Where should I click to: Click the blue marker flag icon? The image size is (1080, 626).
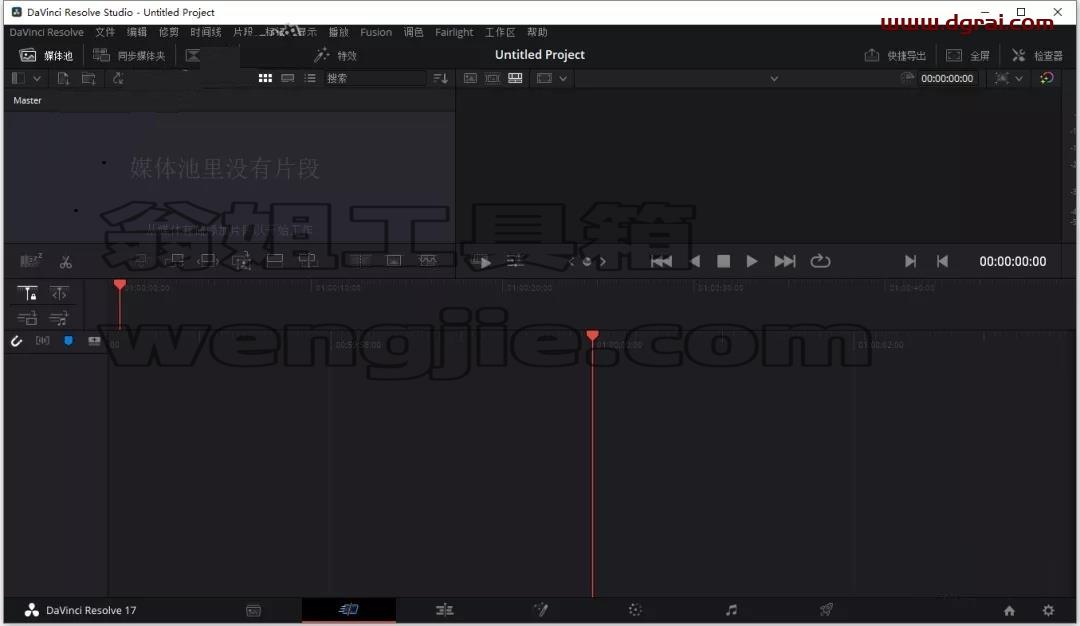pos(68,341)
